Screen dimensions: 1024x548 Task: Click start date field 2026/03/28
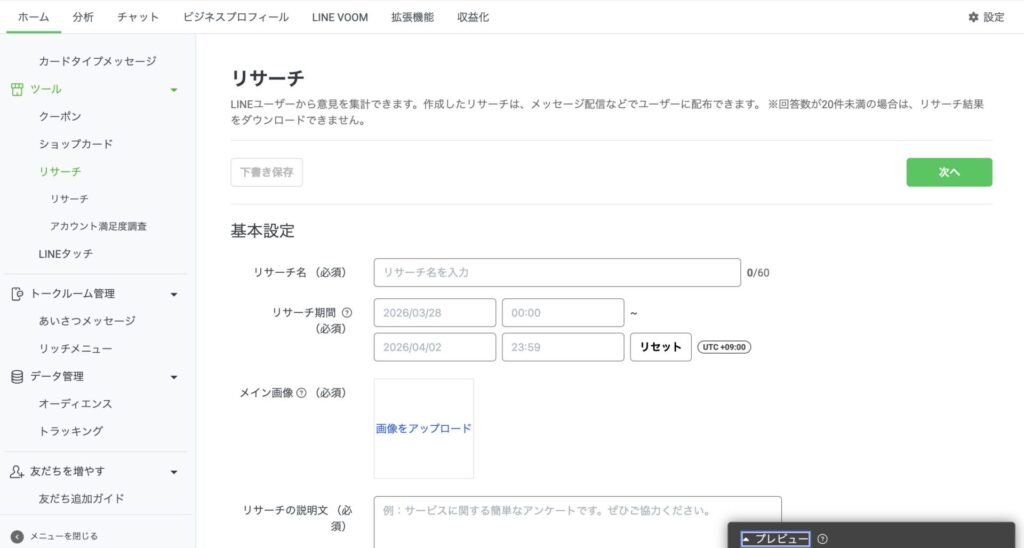435,313
